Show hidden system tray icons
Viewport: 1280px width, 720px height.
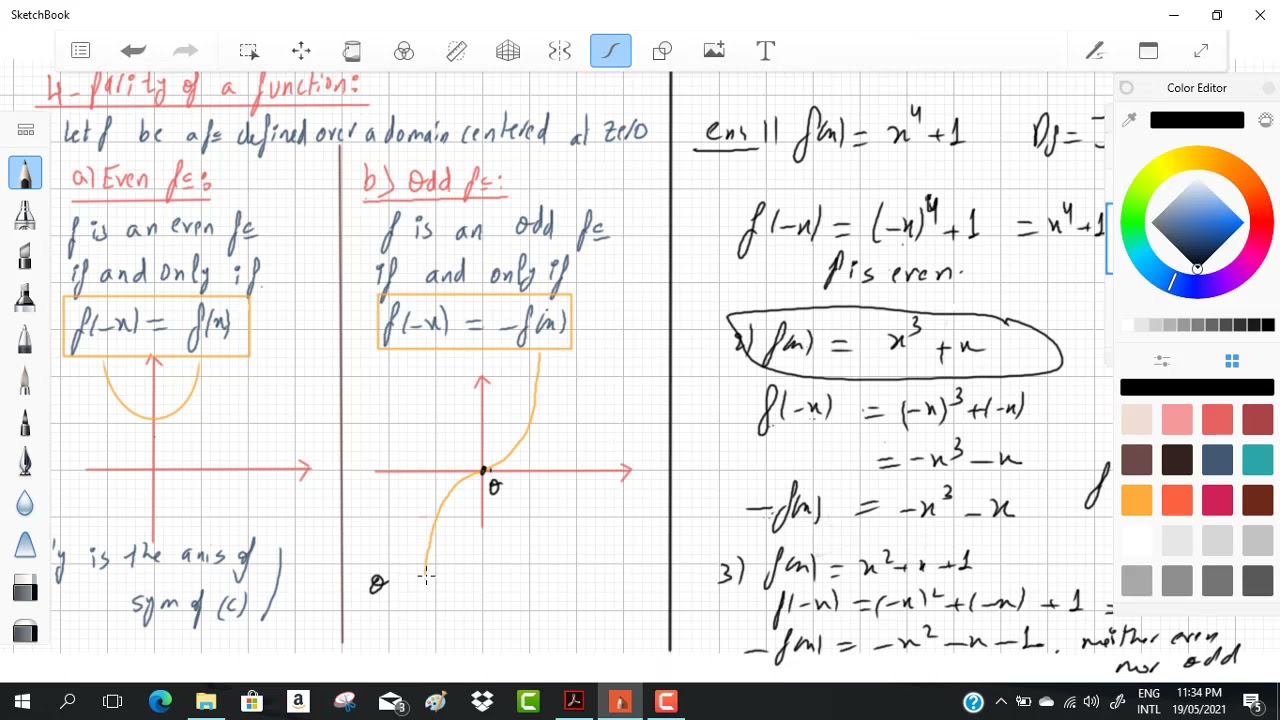click(1001, 702)
